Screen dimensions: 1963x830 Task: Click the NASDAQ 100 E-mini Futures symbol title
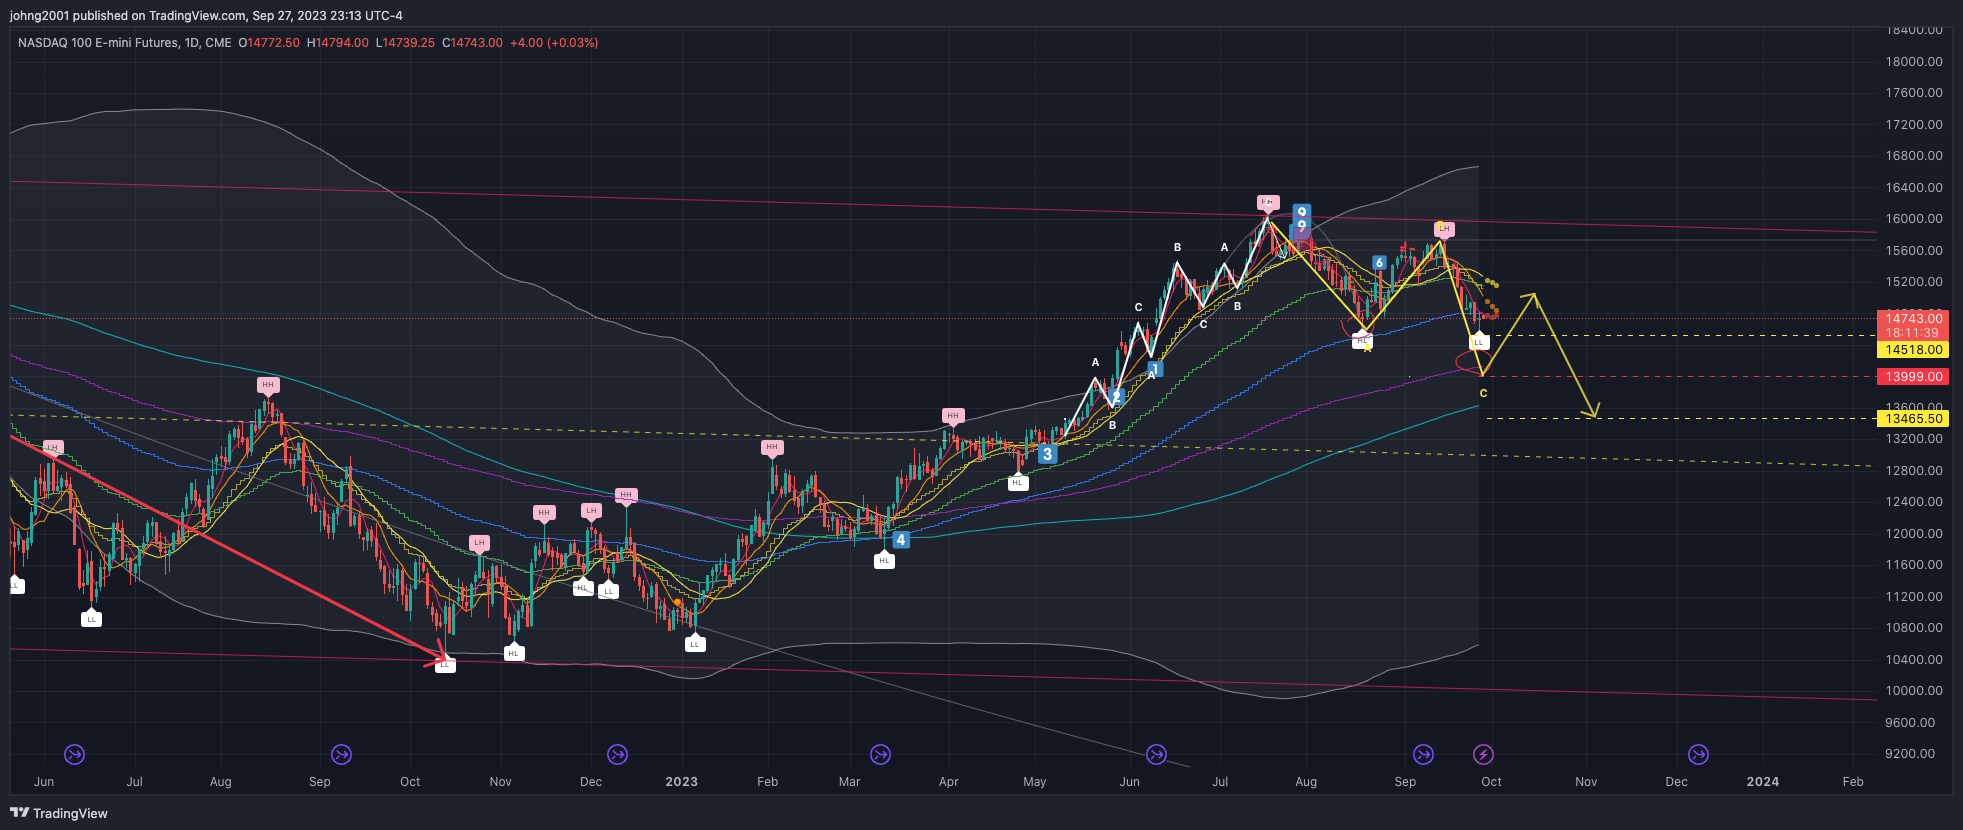pos(125,43)
